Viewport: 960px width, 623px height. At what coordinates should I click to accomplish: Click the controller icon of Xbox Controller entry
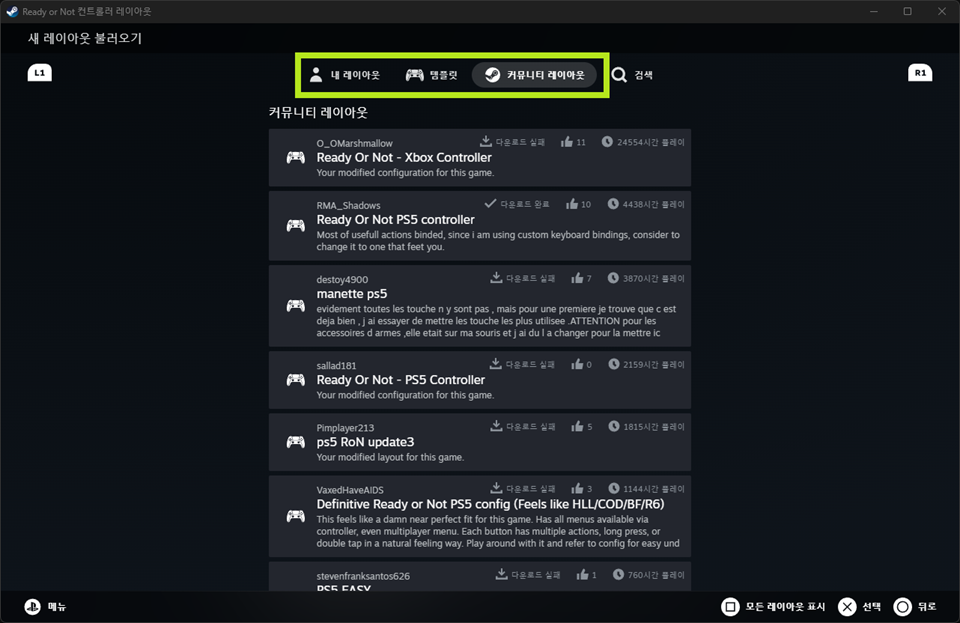coord(296,157)
